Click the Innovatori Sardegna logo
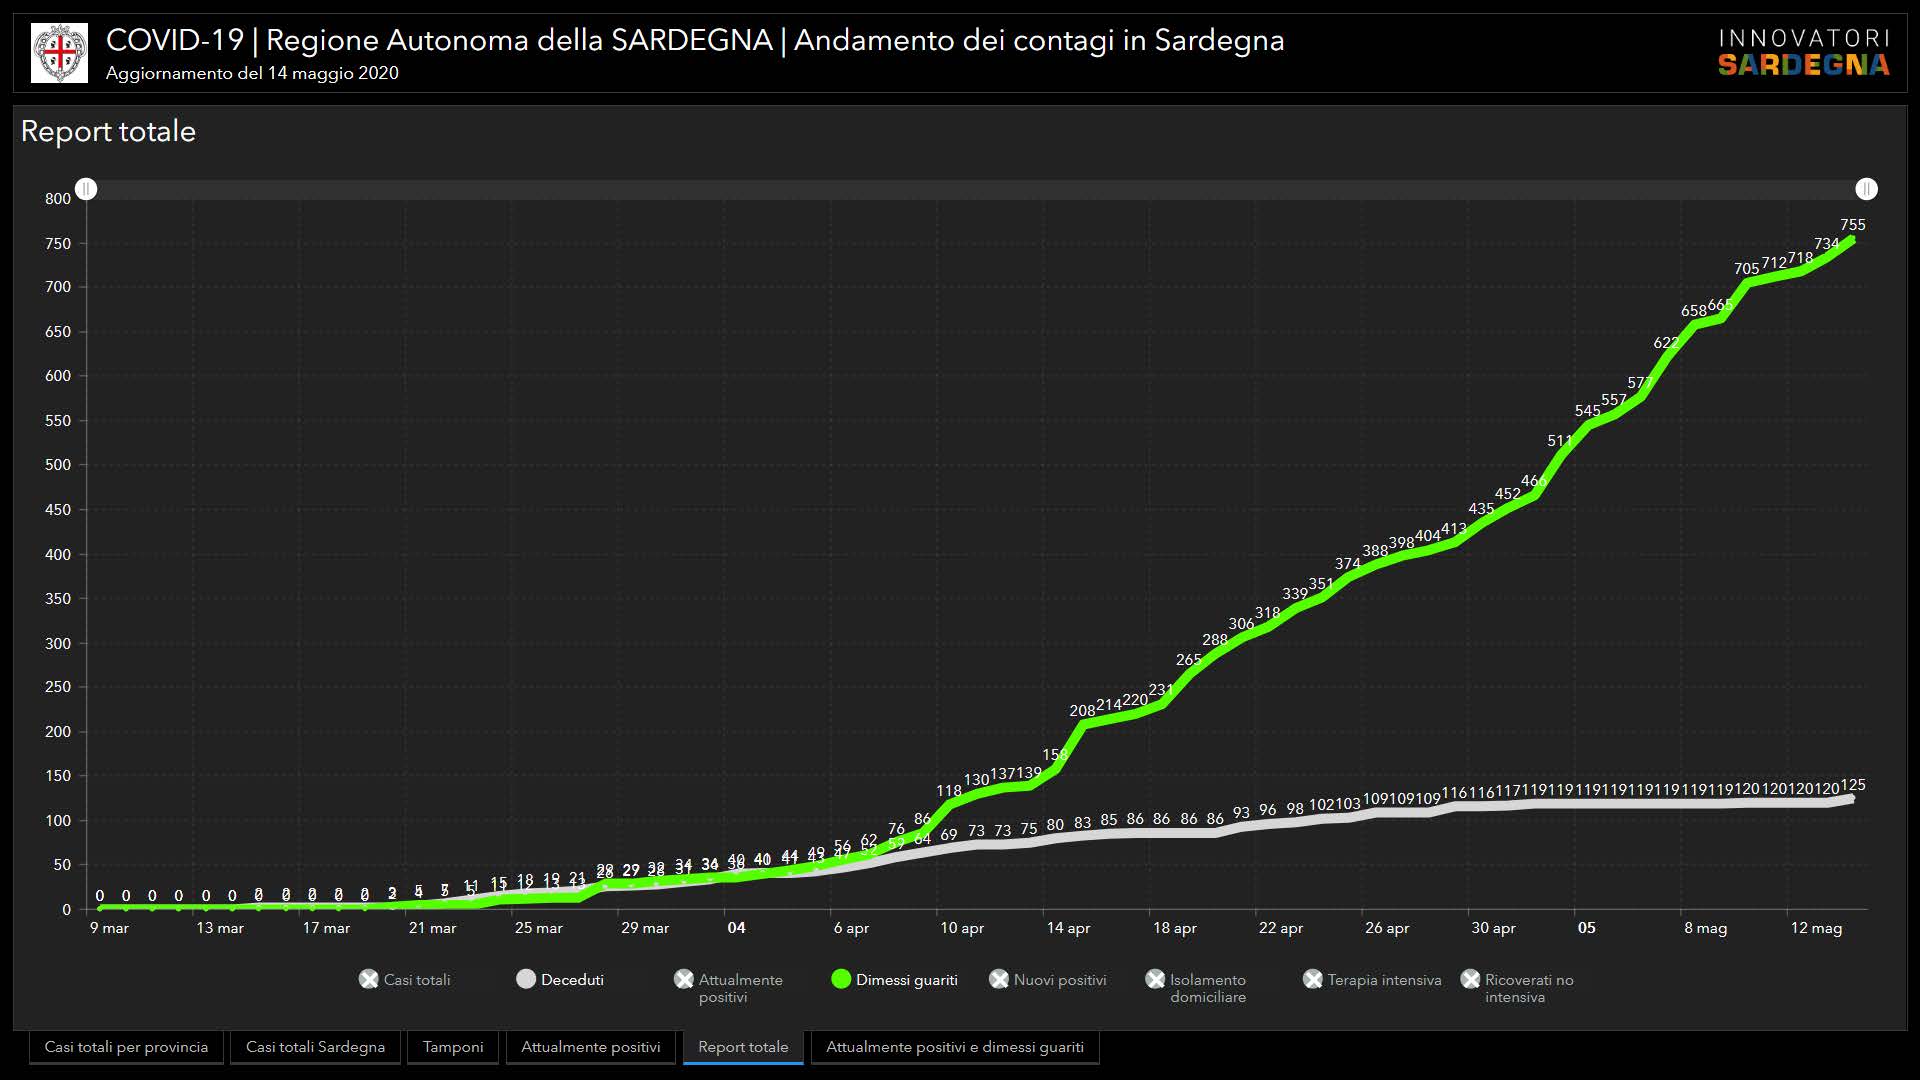Image resolution: width=1920 pixels, height=1080 pixels. 1803,53
